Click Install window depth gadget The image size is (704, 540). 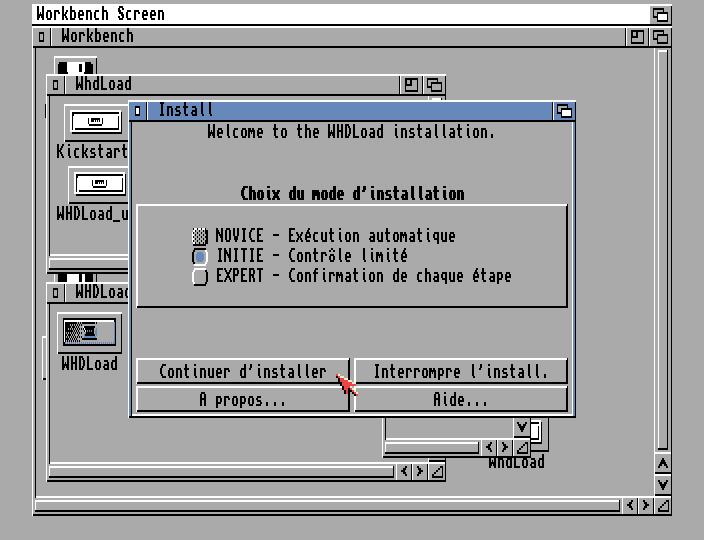click(564, 111)
